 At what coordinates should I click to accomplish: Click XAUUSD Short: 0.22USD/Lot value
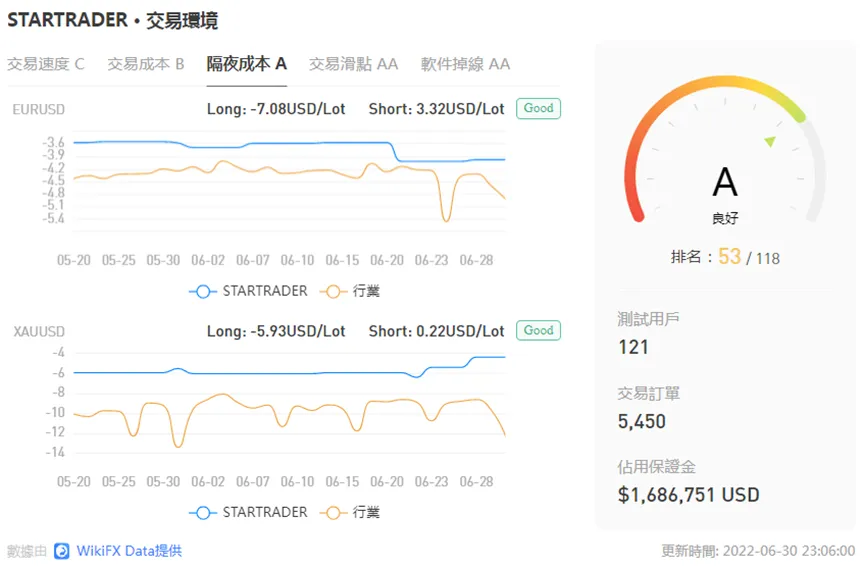pyautogui.click(x=436, y=331)
